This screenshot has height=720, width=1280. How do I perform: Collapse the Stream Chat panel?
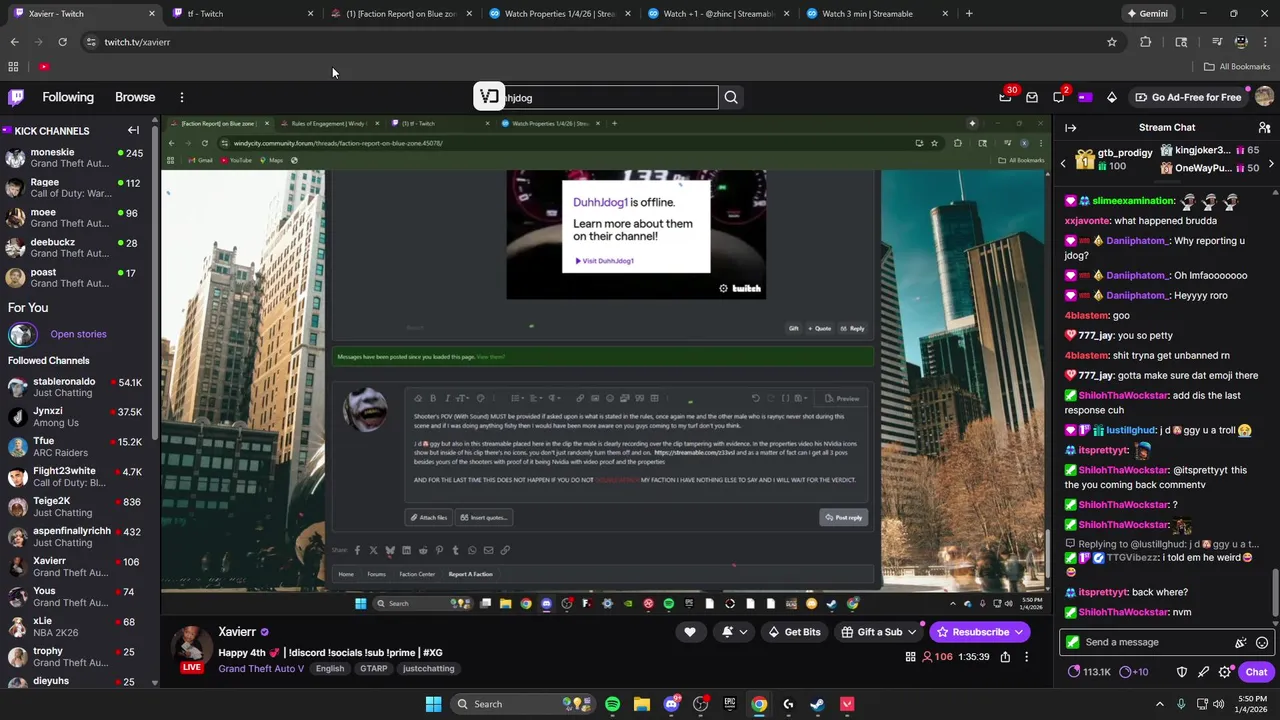click(1070, 127)
